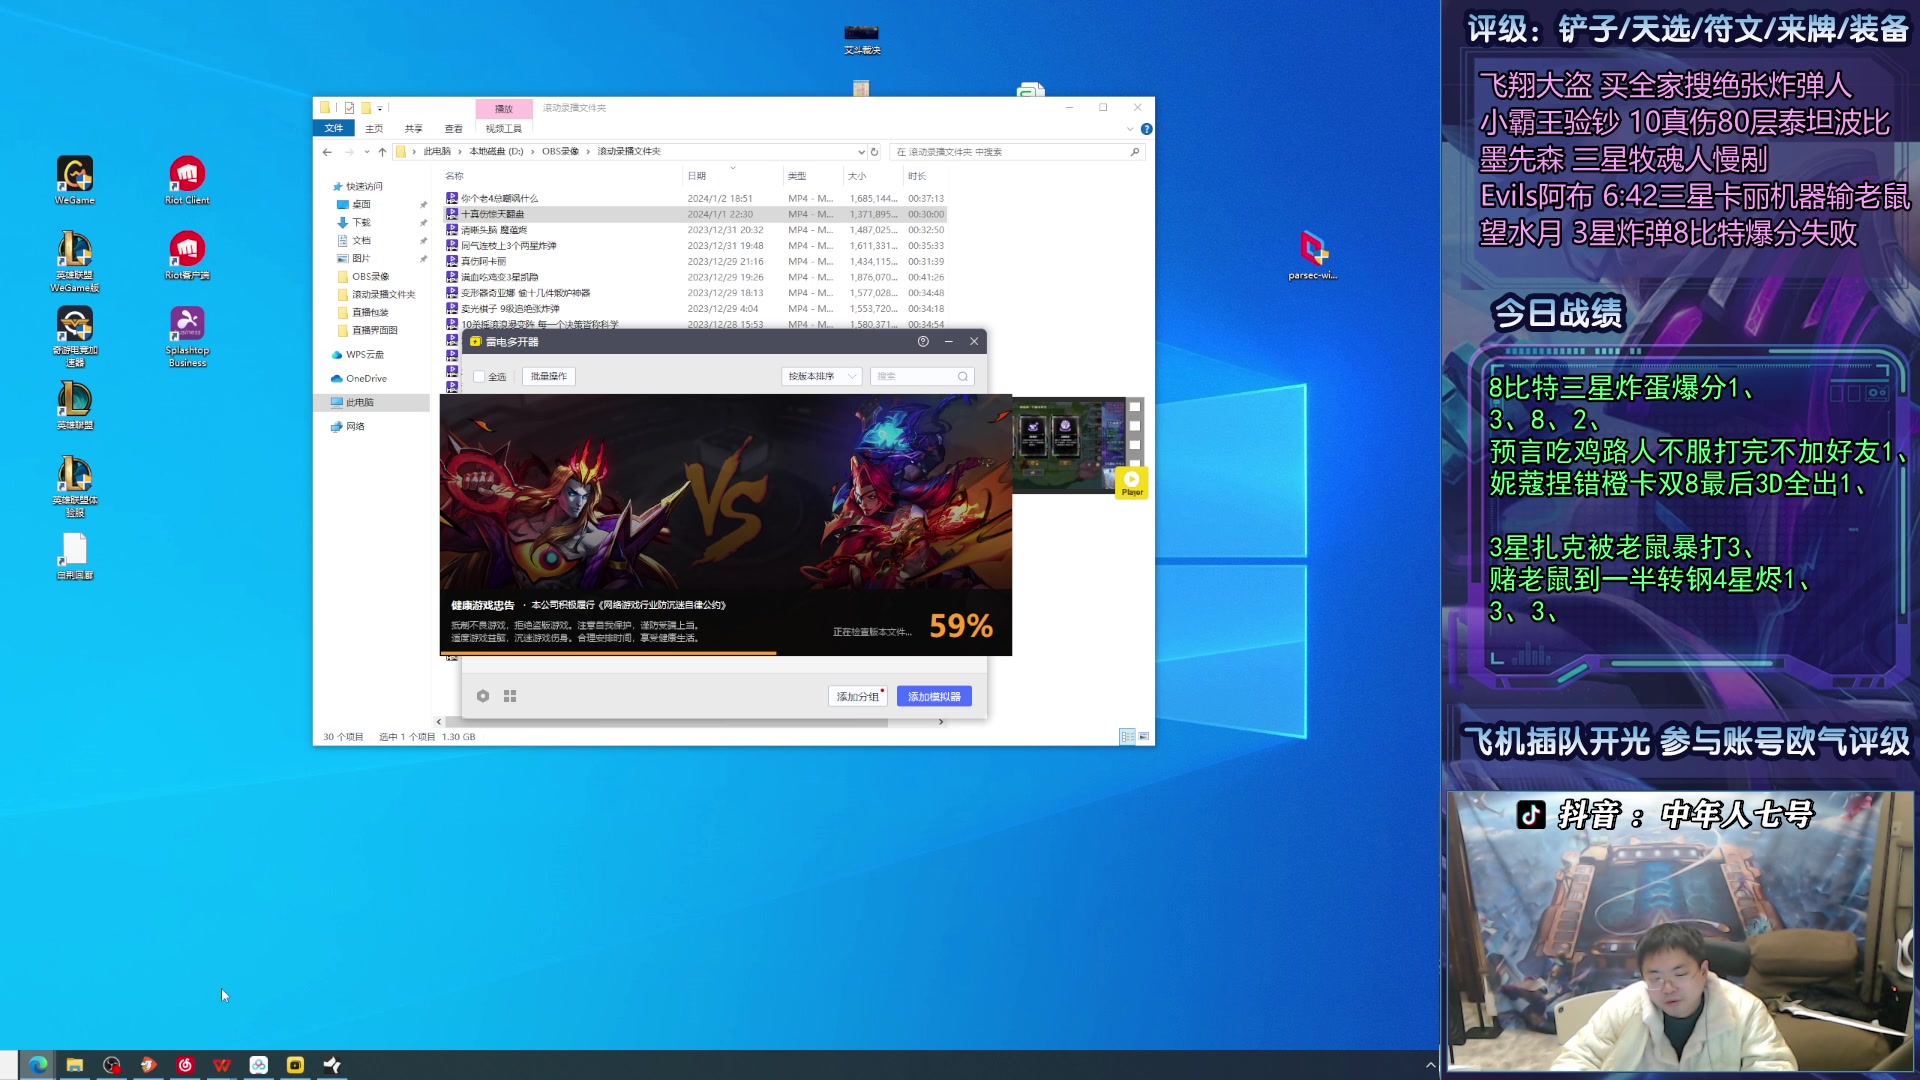Switch to the 共享 ribbon tab
The height and width of the screenshot is (1080, 1920).
click(x=414, y=129)
